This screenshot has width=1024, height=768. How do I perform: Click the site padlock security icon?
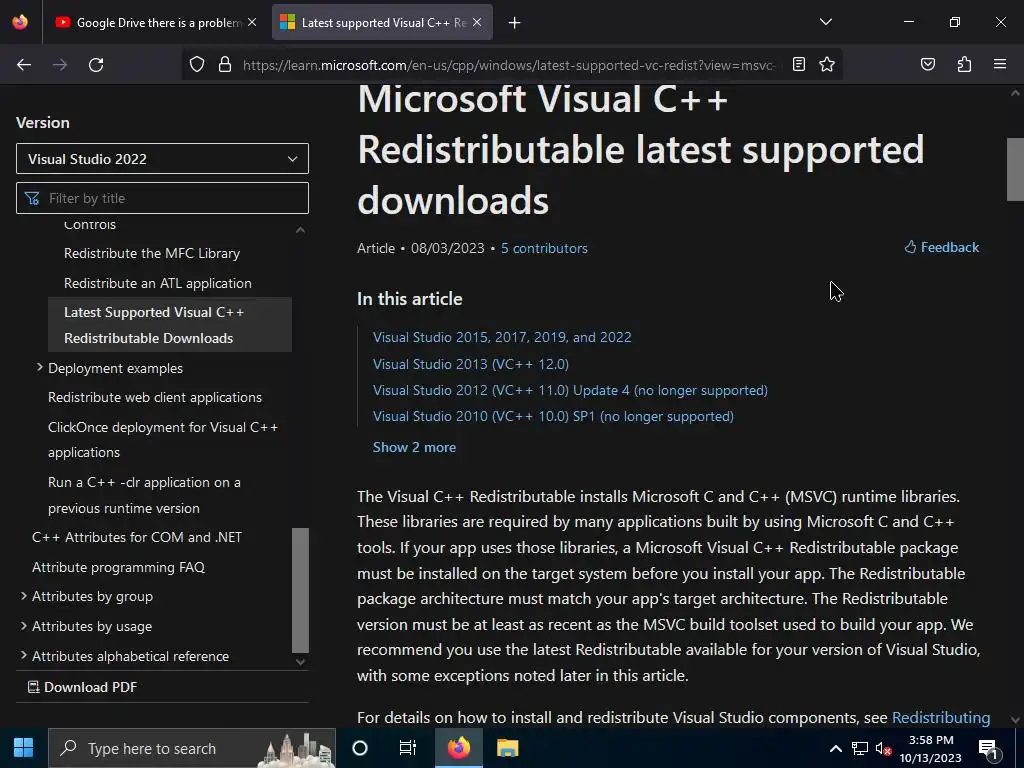click(x=225, y=65)
